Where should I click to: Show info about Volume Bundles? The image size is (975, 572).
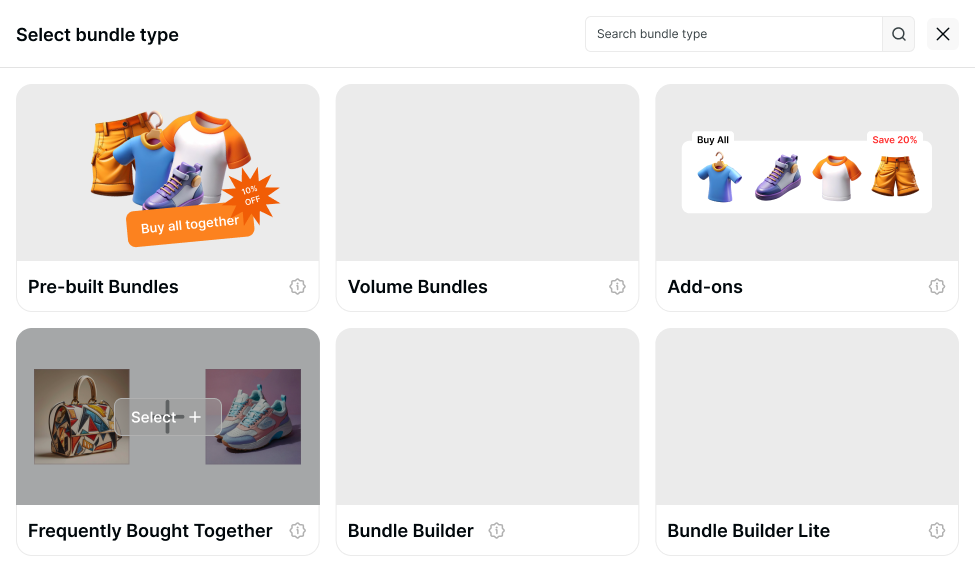click(617, 287)
